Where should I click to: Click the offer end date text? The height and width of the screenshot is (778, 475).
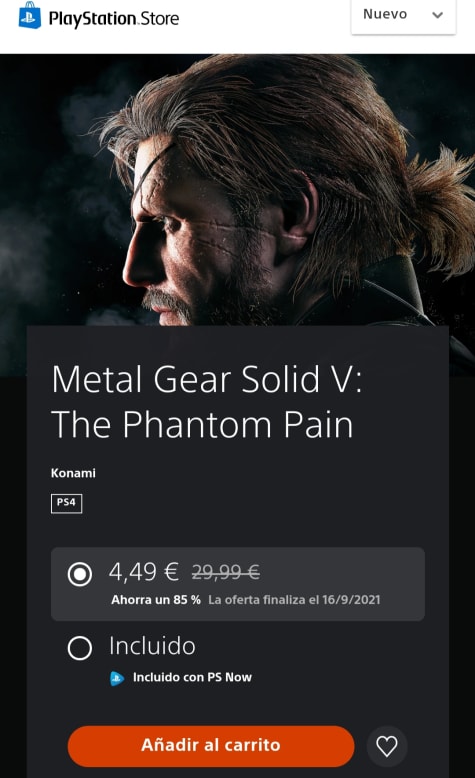point(294,600)
